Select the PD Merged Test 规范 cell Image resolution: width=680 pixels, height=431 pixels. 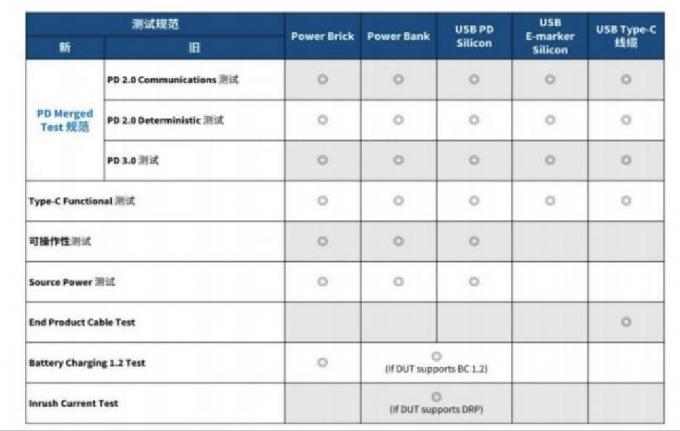[64, 120]
